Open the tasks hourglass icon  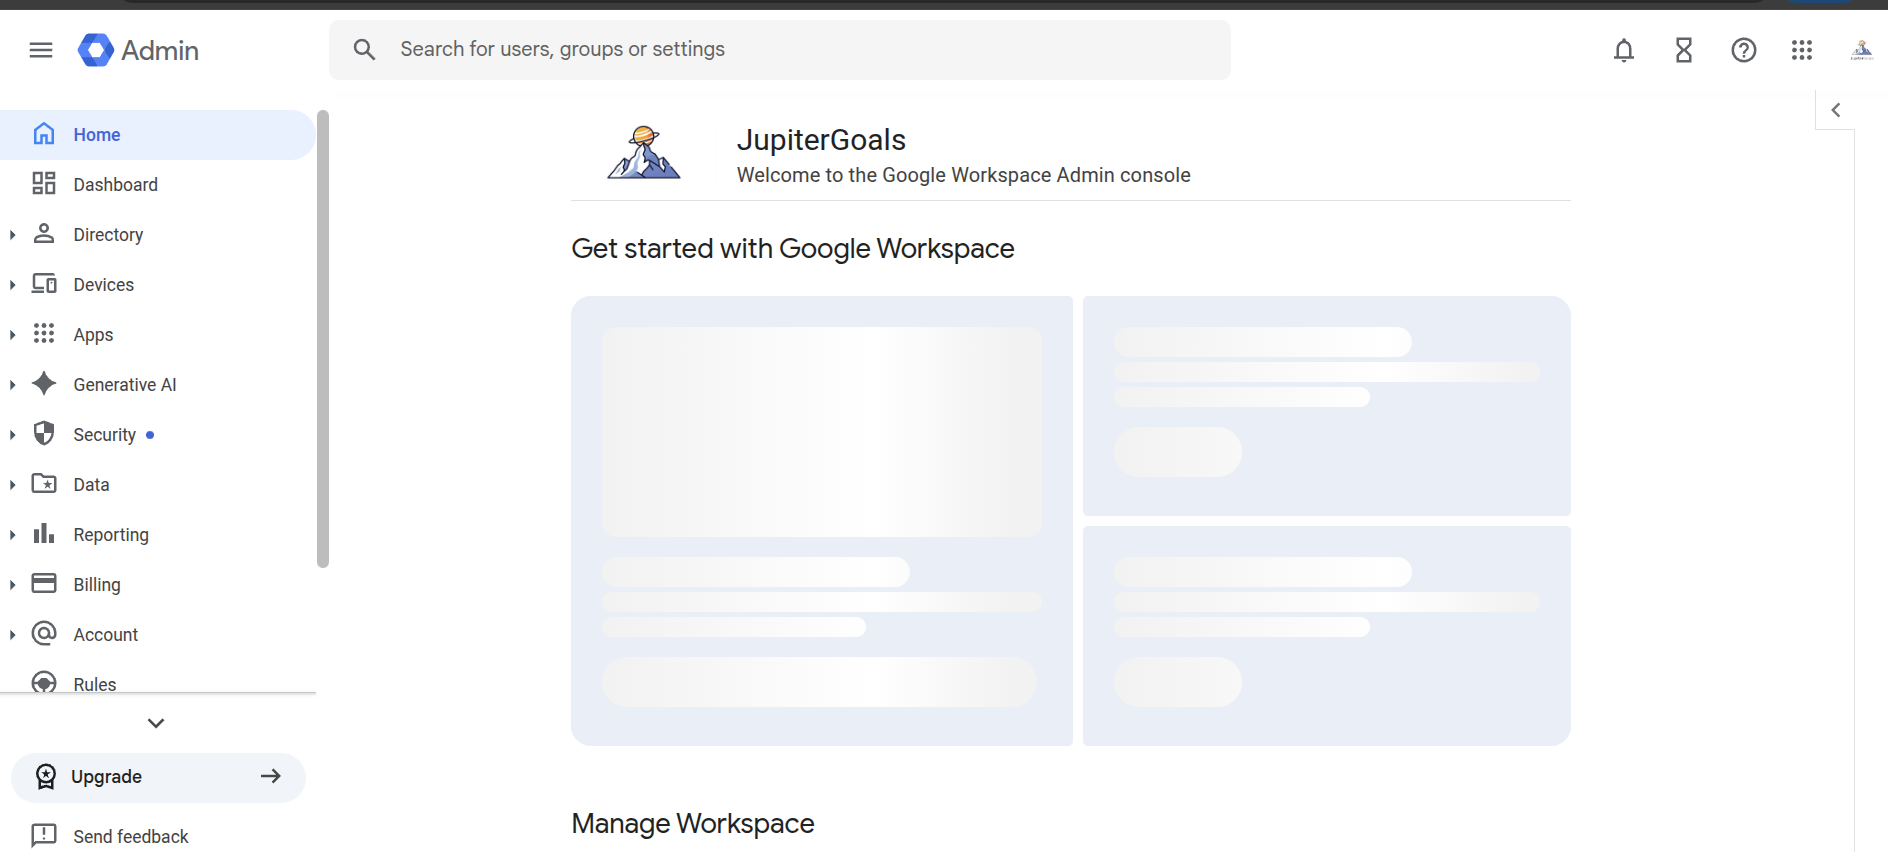click(x=1683, y=50)
